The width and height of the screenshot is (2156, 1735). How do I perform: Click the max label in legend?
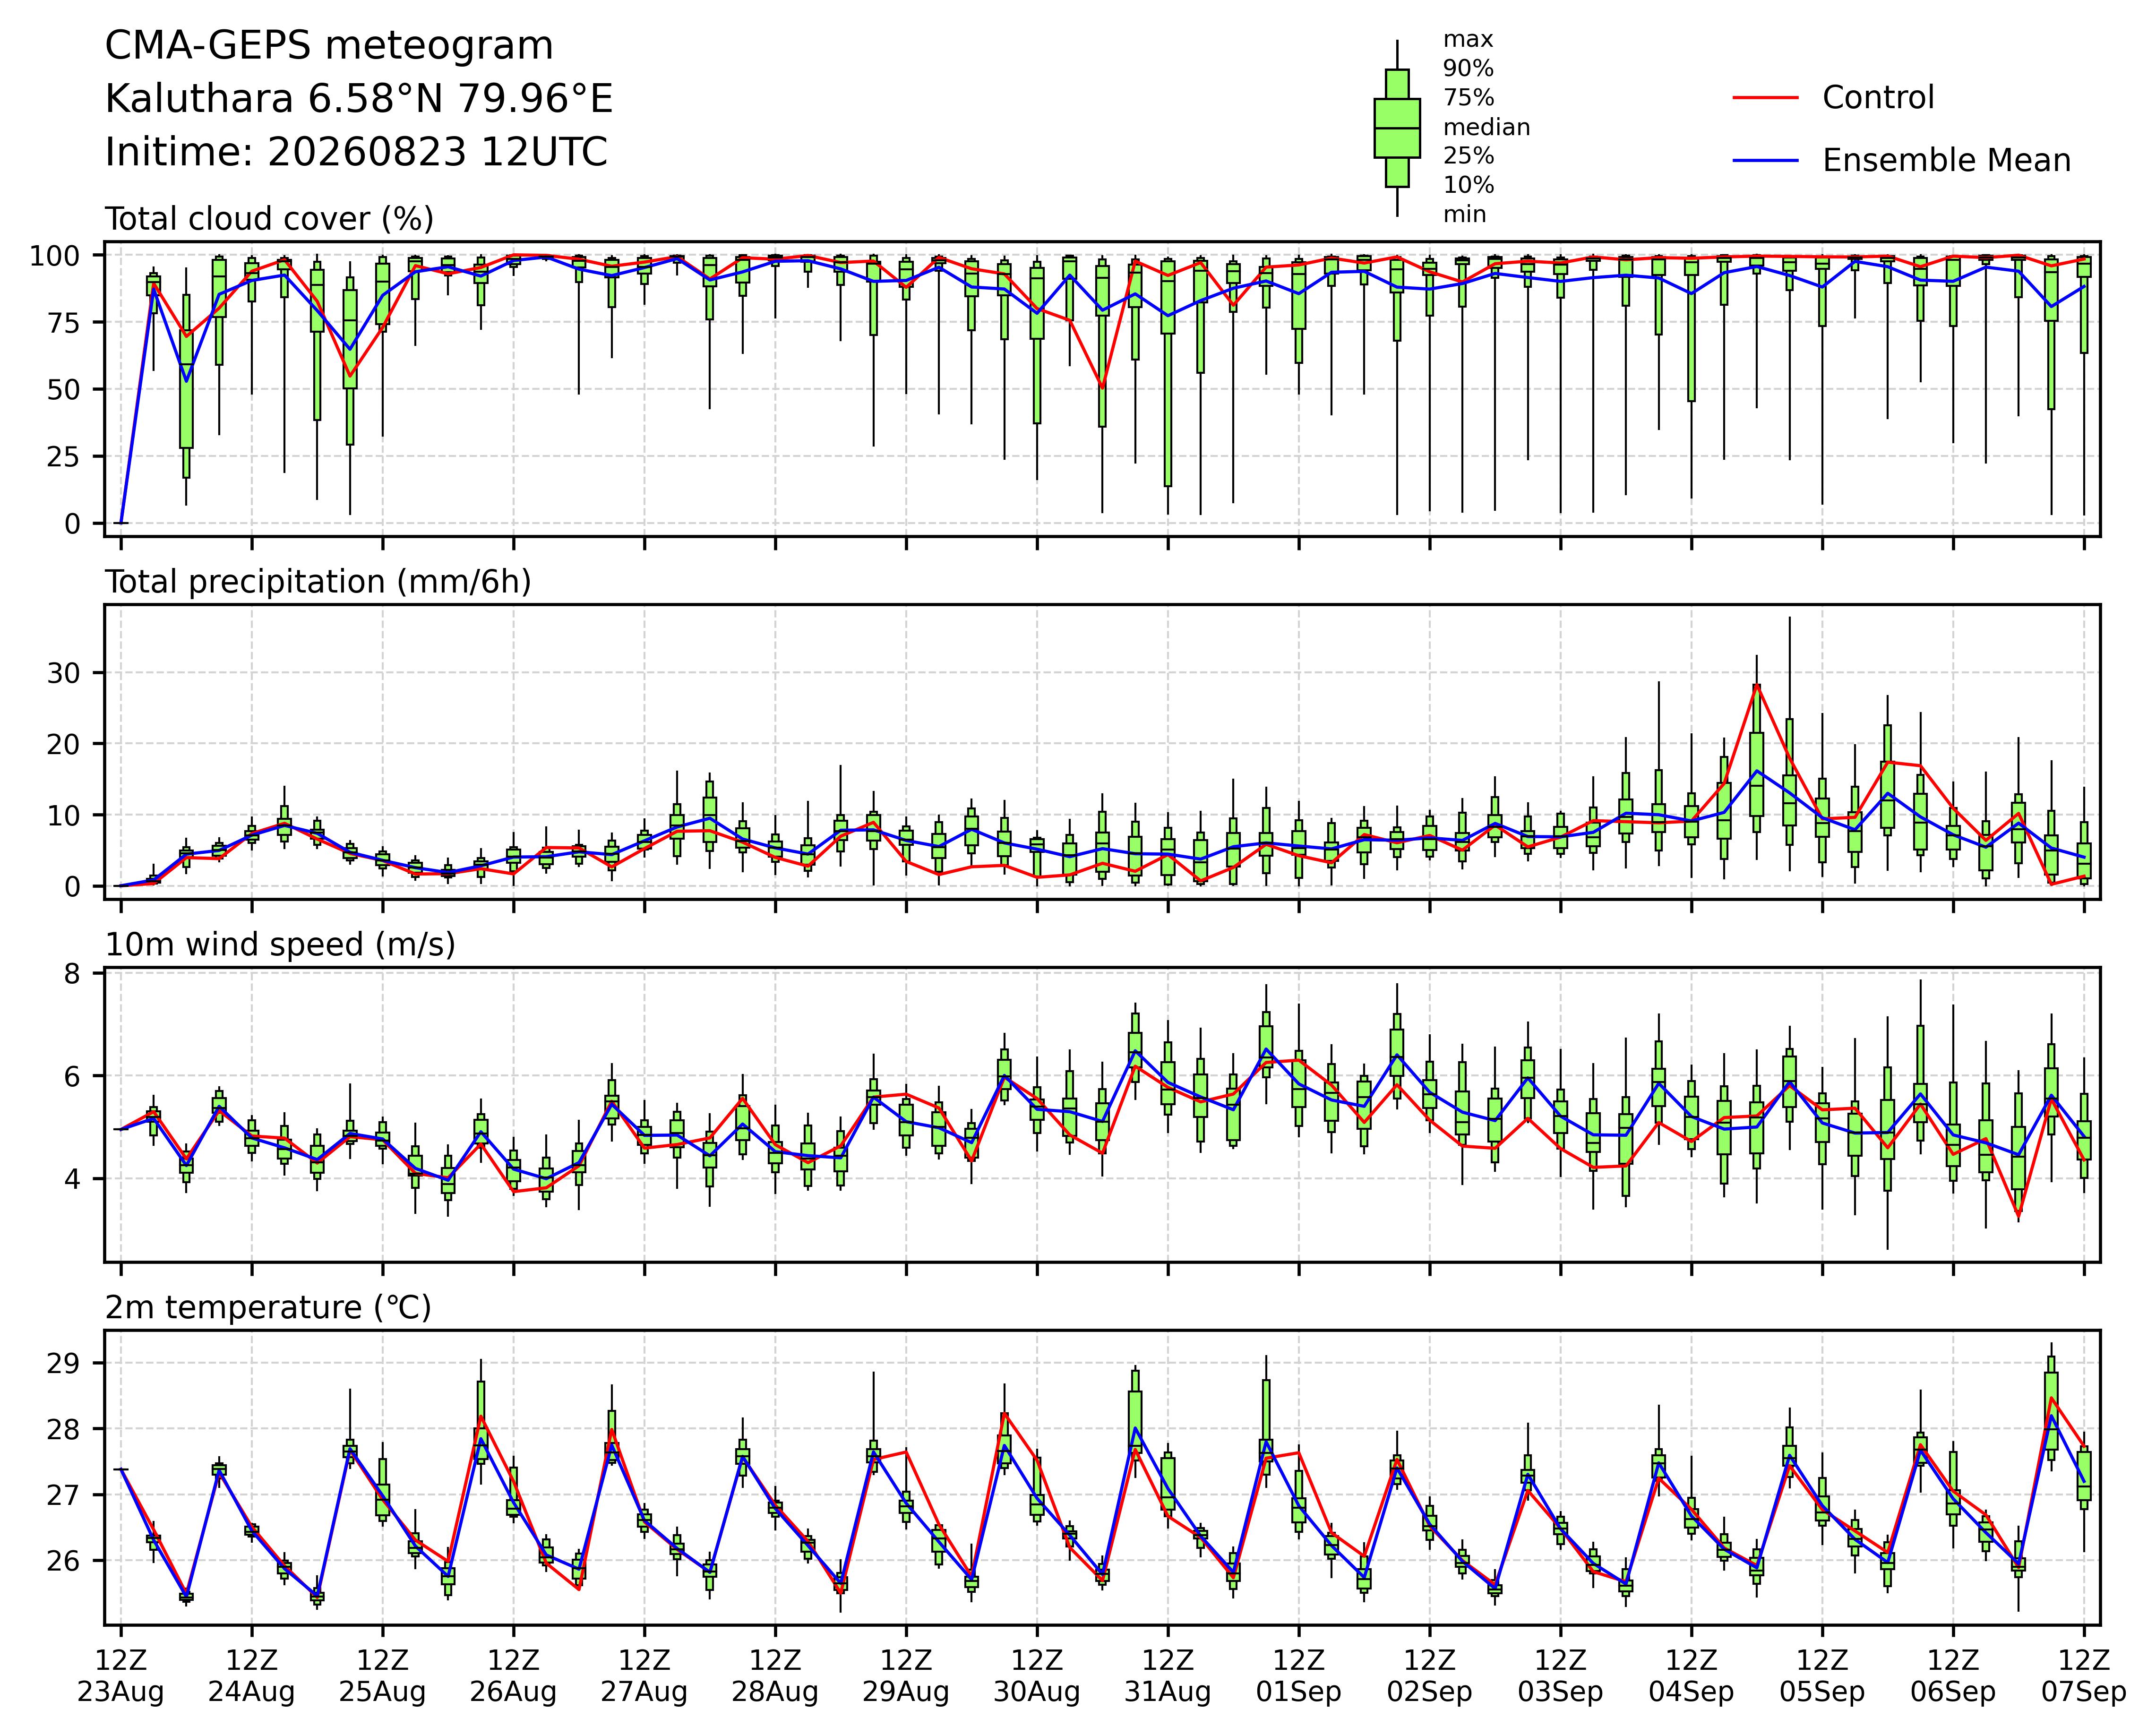pos(1468,40)
